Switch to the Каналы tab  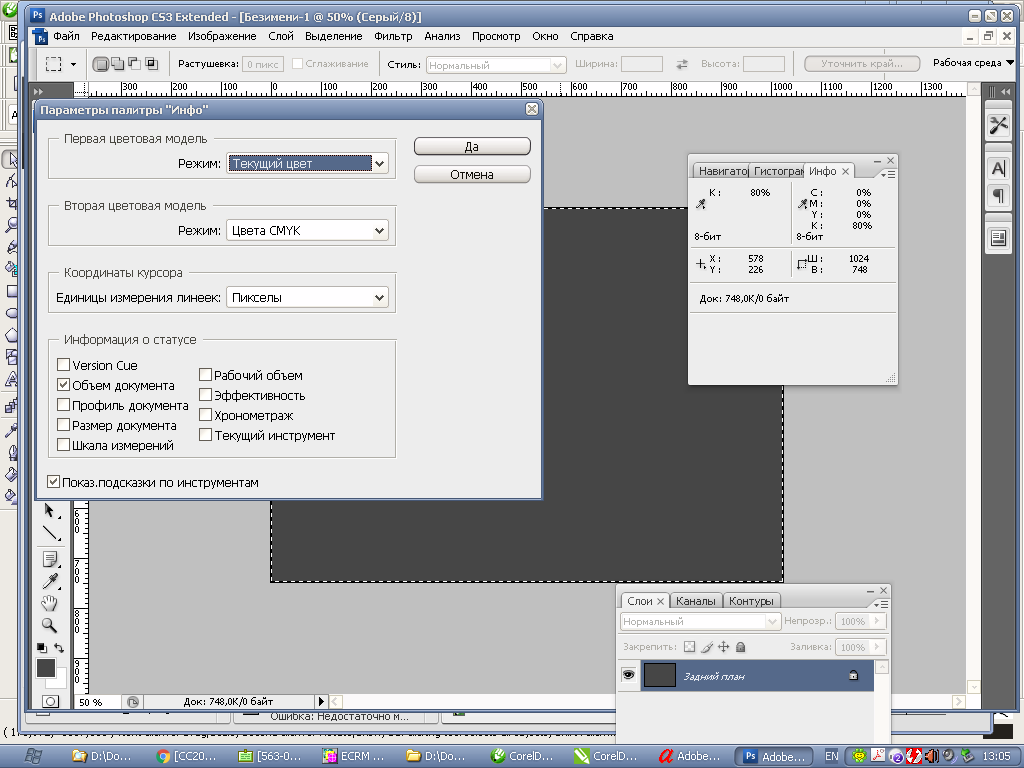click(695, 601)
